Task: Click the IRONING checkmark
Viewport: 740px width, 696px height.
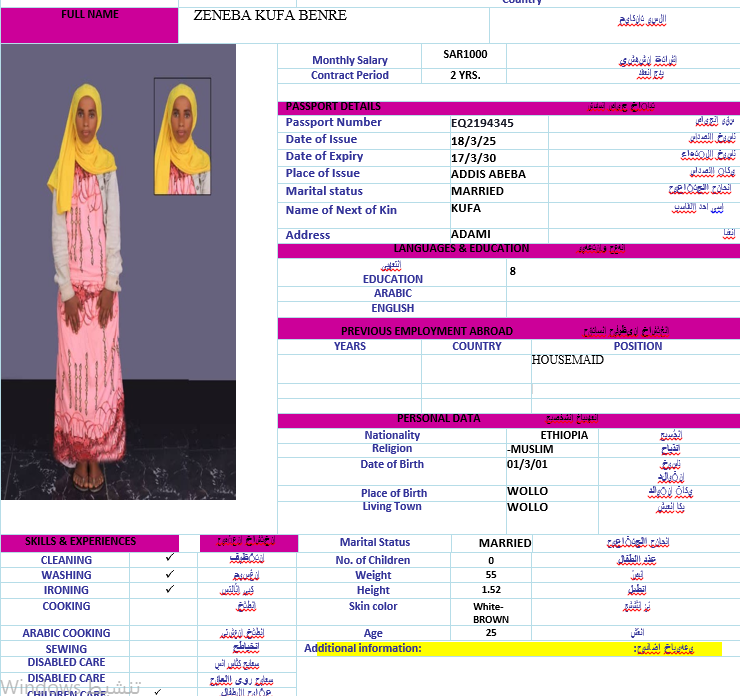Action: click(170, 589)
